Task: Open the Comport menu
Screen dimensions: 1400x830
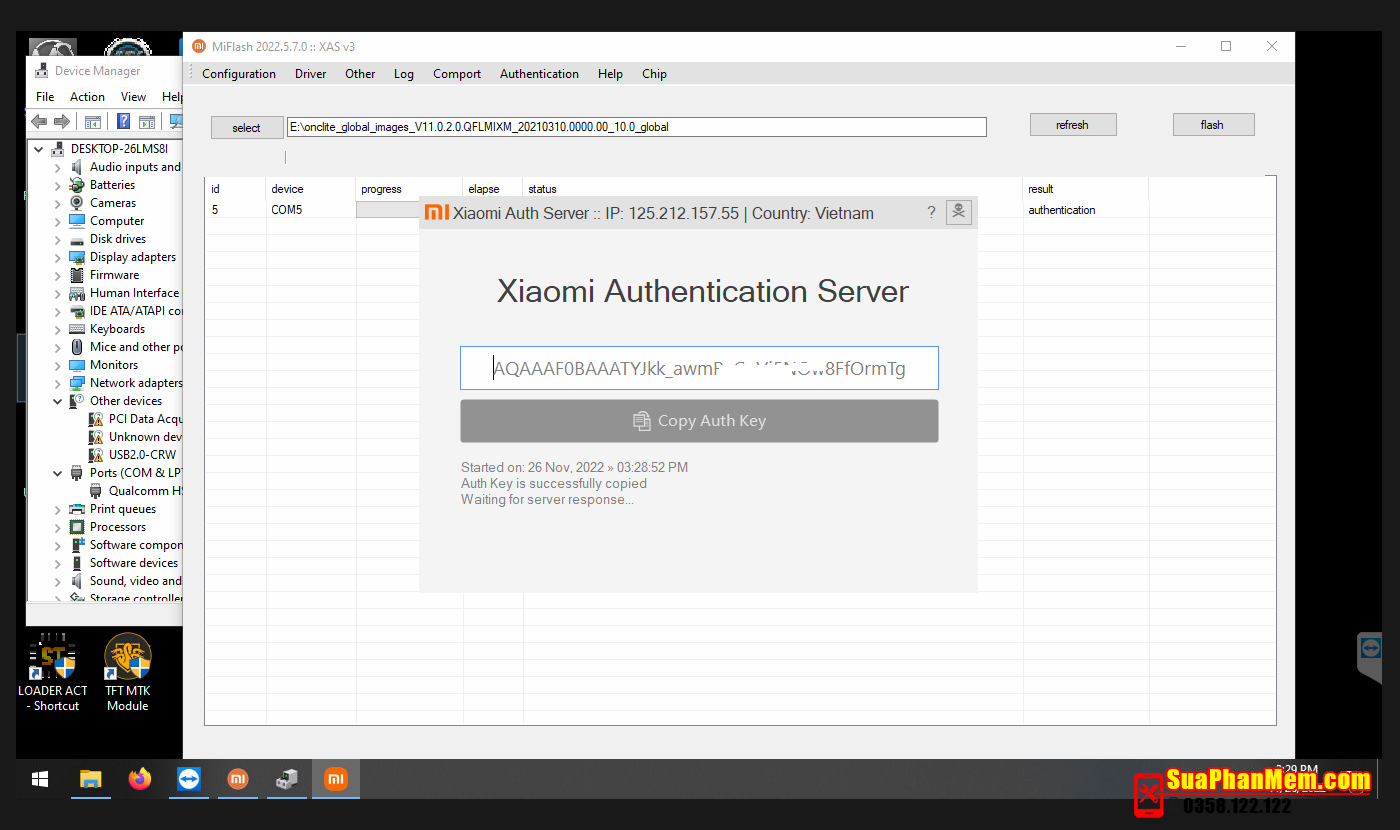Action: click(x=456, y=74)
